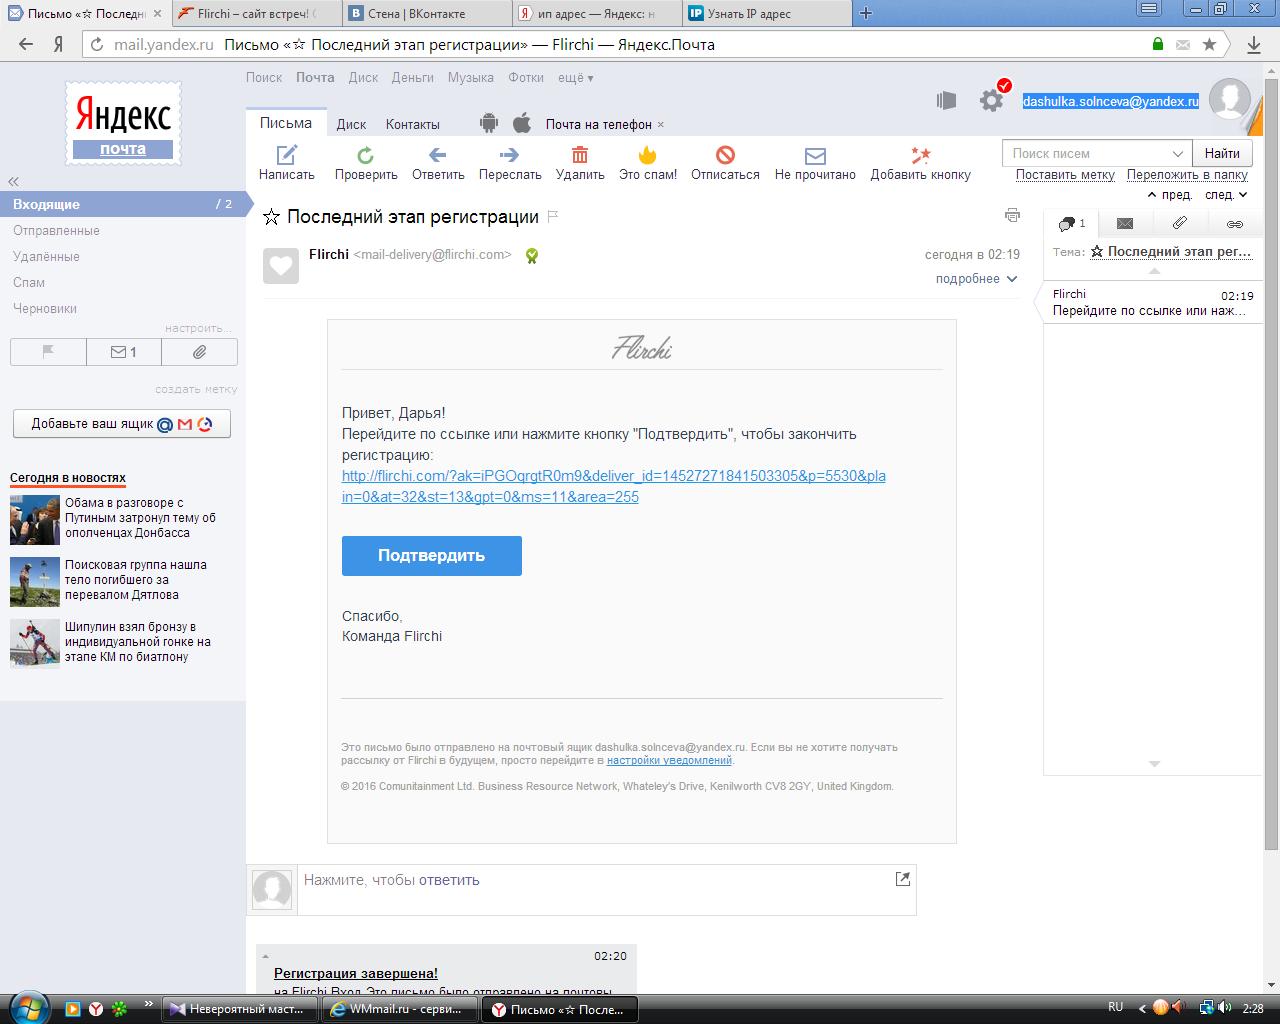Open the themes icon beside settings gear

tap(946, 100)
